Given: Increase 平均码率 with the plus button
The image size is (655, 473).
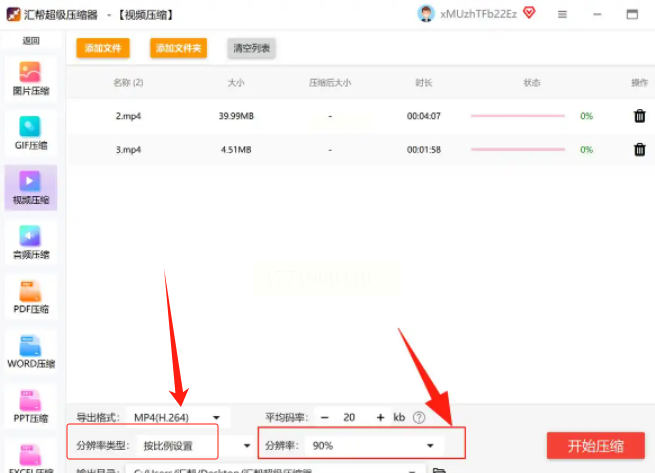Looking at the screenshot, I should click(x=380, y=417).
